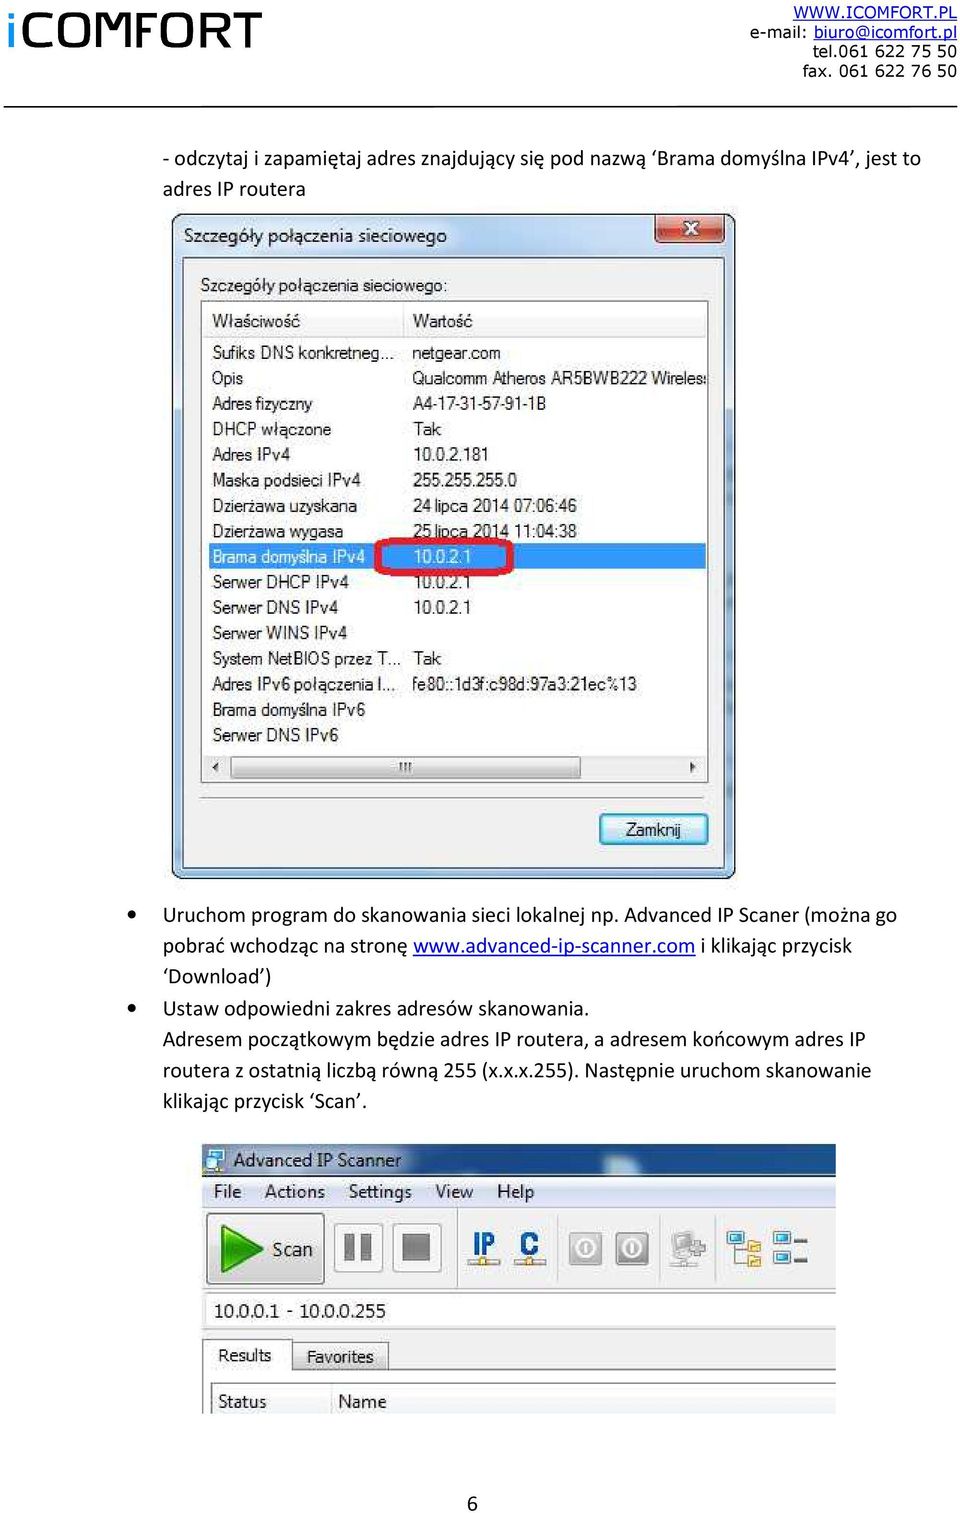Screen dimensions: 960x1513
Task: Select the 'Maska podsieci IPv4' row
Action: pyautogui.click(x=455, y=480)
